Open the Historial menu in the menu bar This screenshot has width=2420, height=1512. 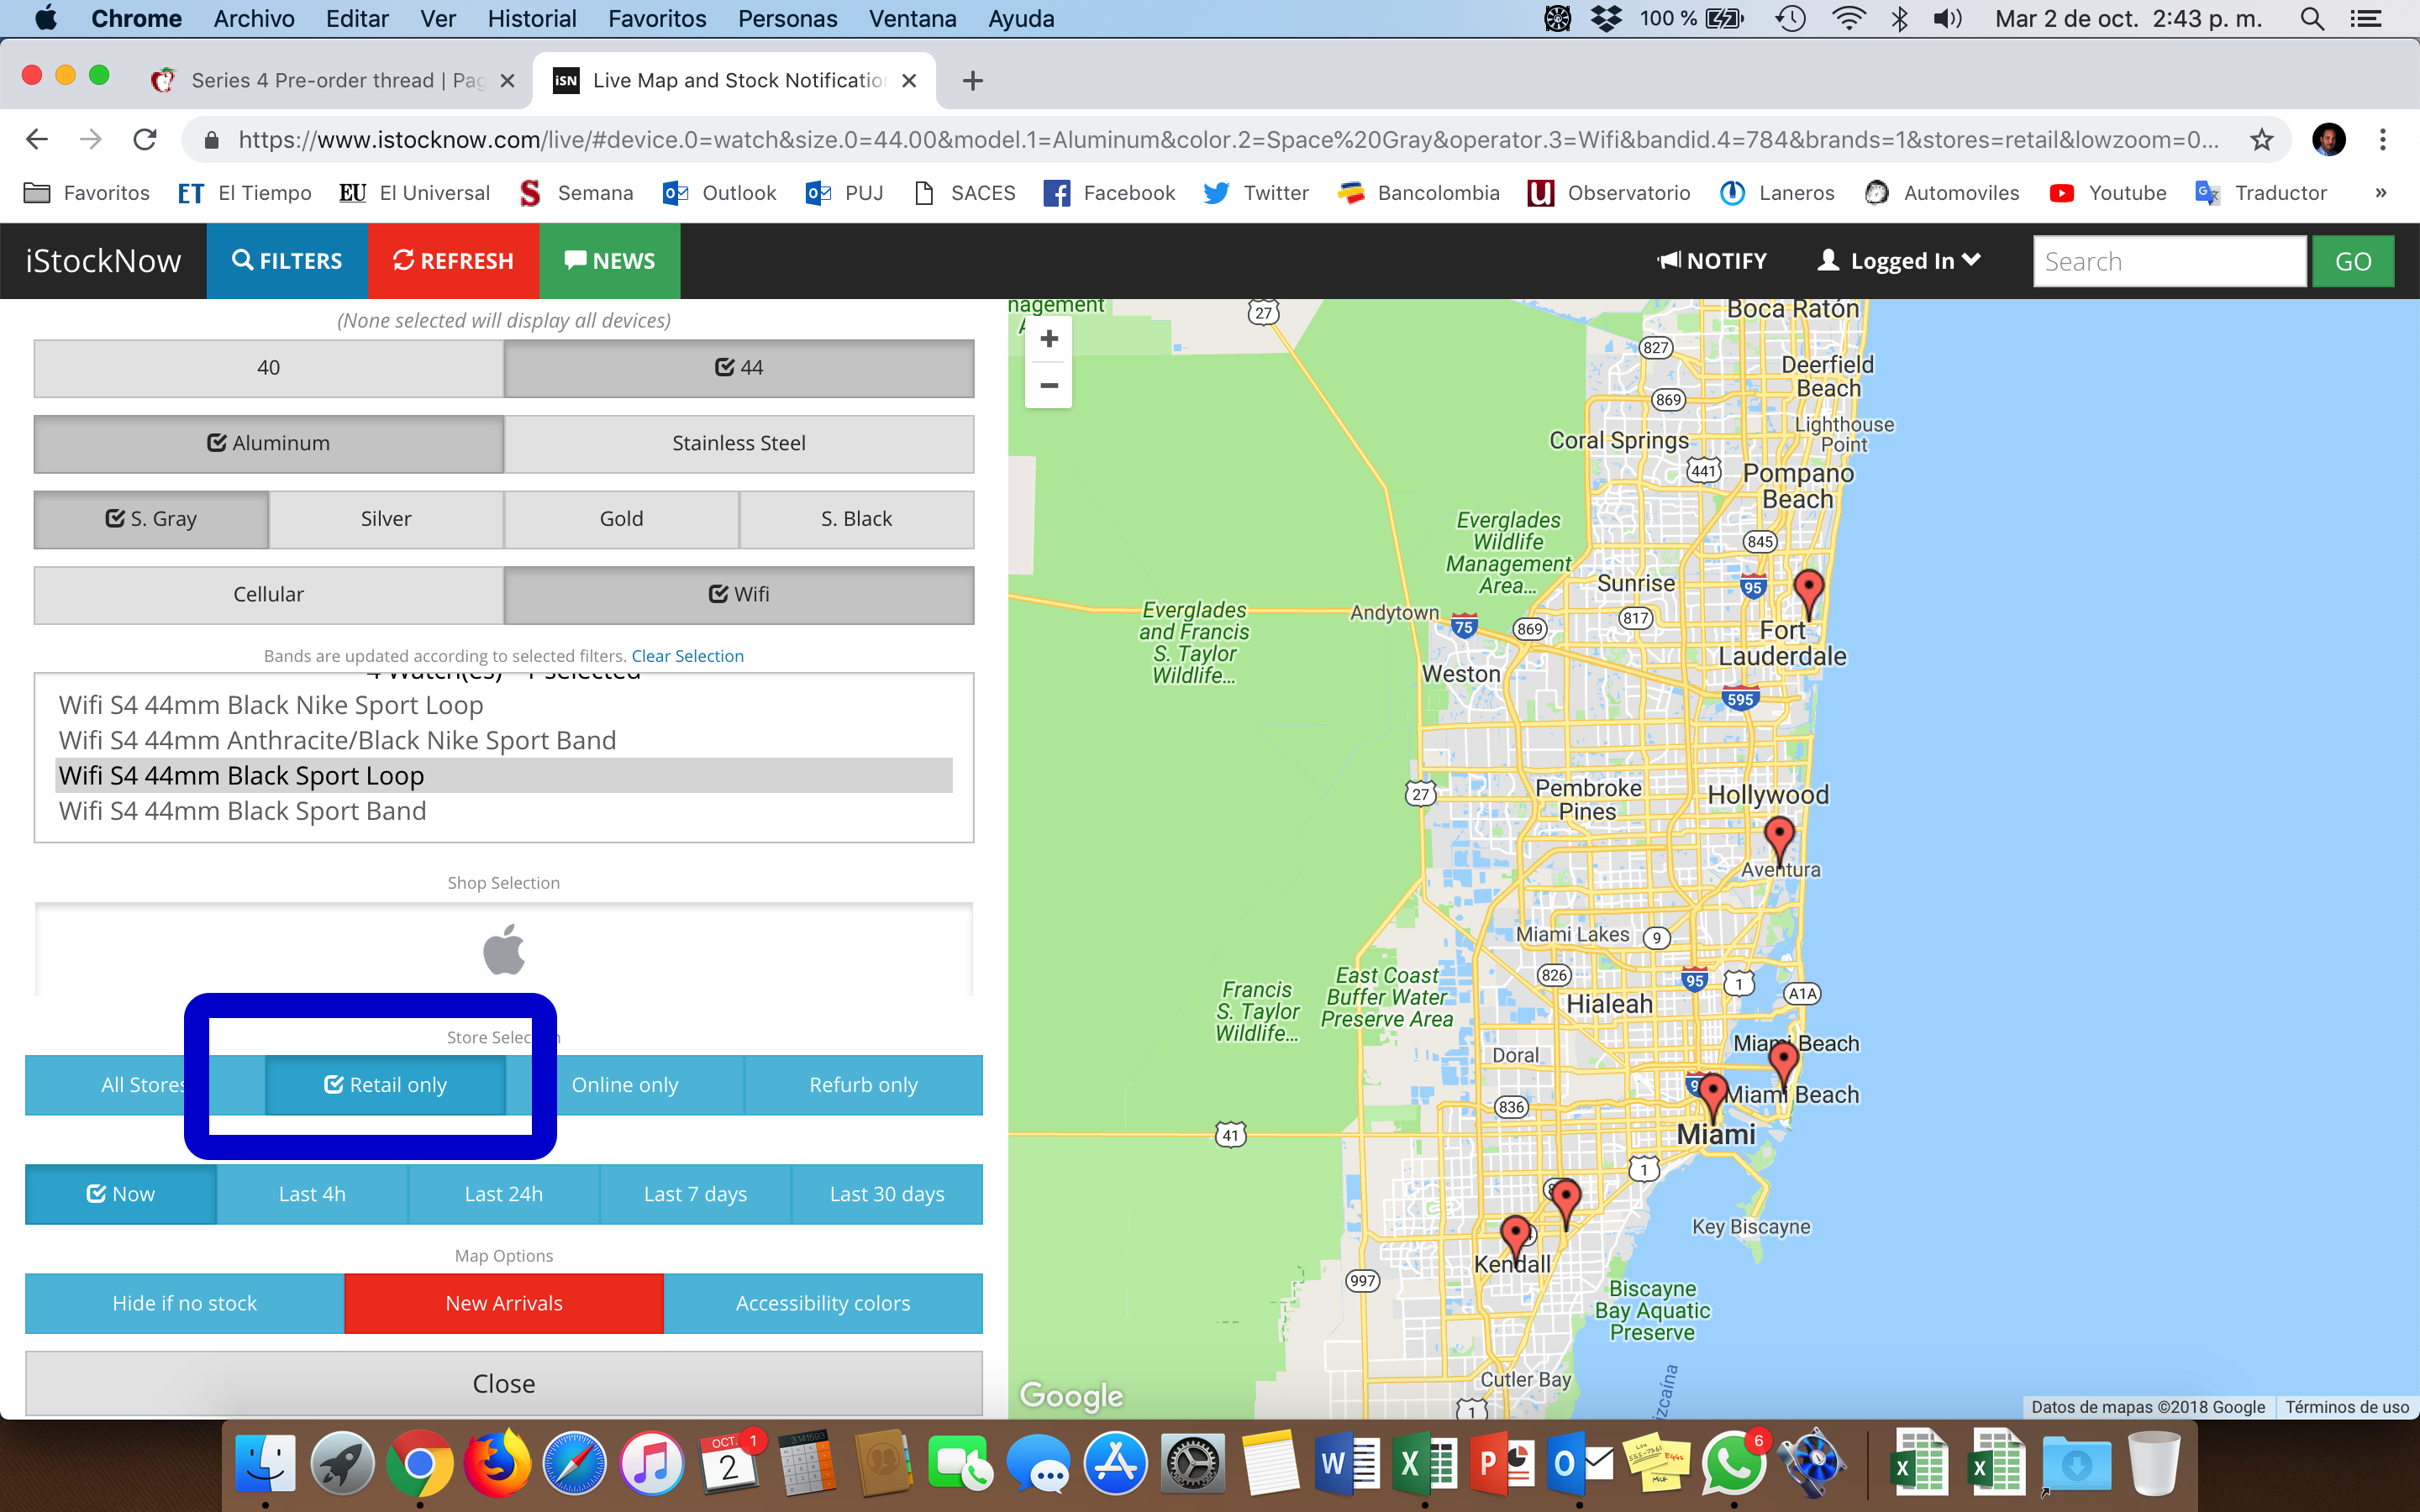(531, 19)
